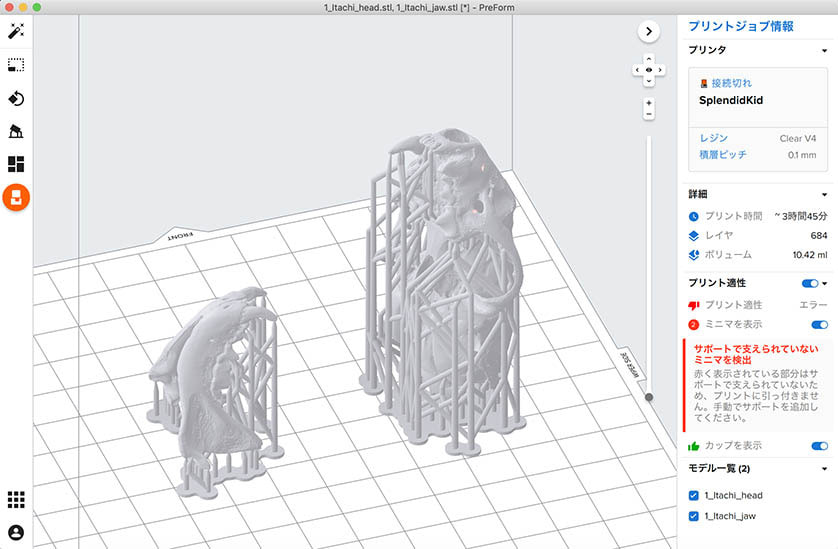Turn off the カップを表示 switch
838x549 pixels.
(819, 446)
